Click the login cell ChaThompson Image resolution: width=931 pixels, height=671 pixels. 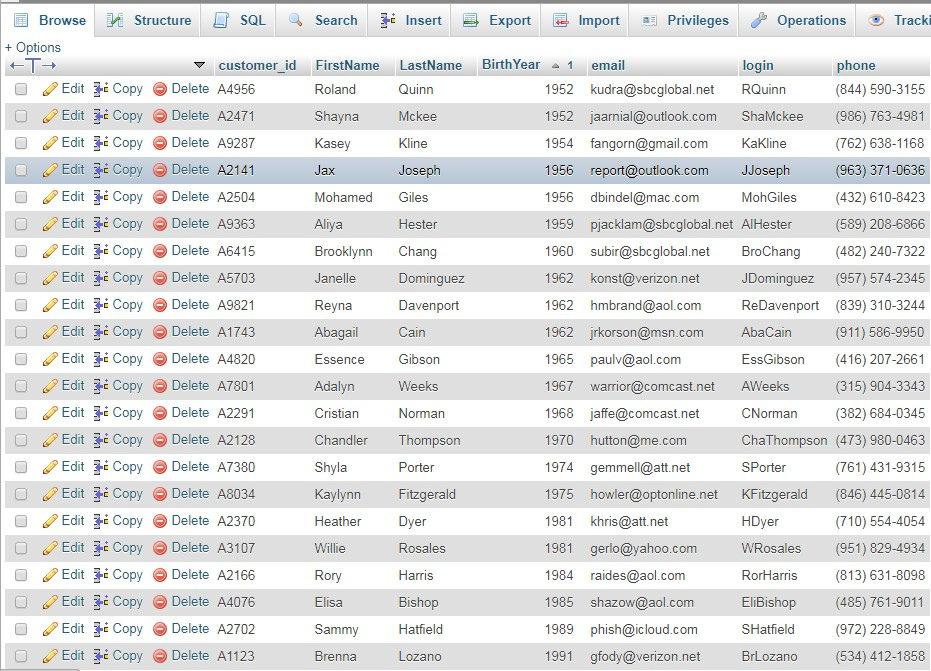click(x=784, y=441)
